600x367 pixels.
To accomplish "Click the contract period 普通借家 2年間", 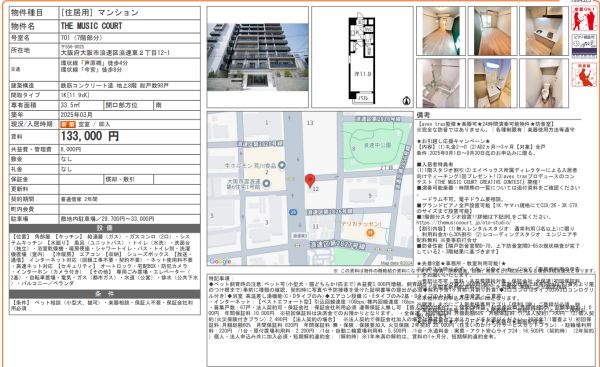I will pos(79,199).
